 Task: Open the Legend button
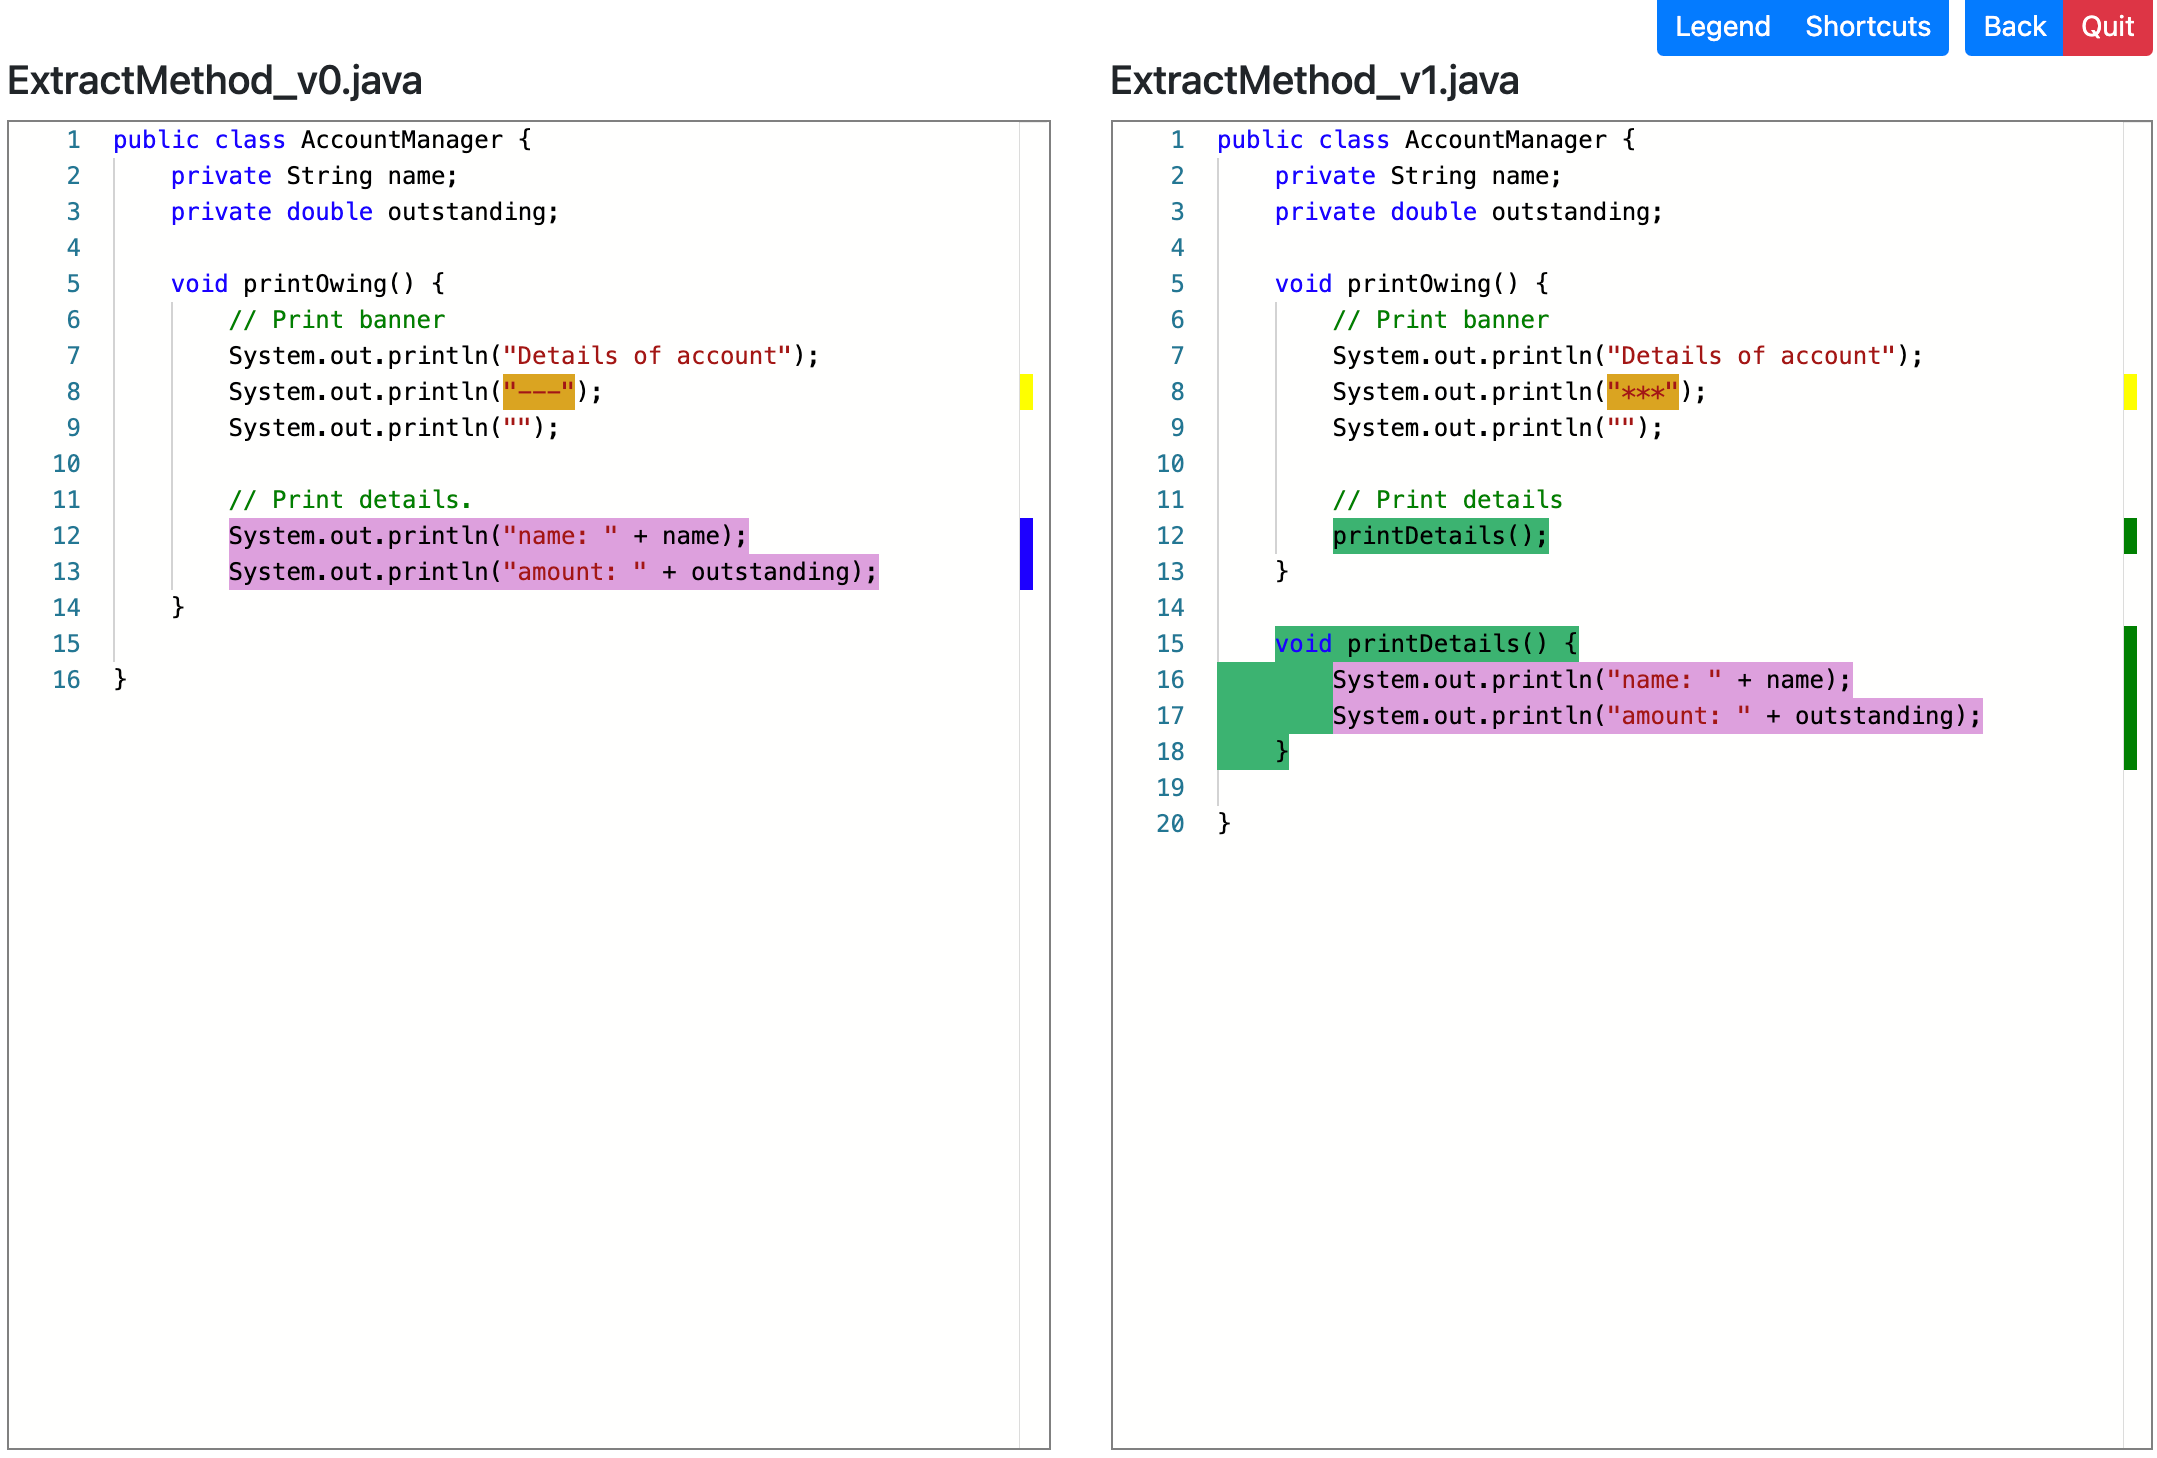click(x=1721, y=27)
